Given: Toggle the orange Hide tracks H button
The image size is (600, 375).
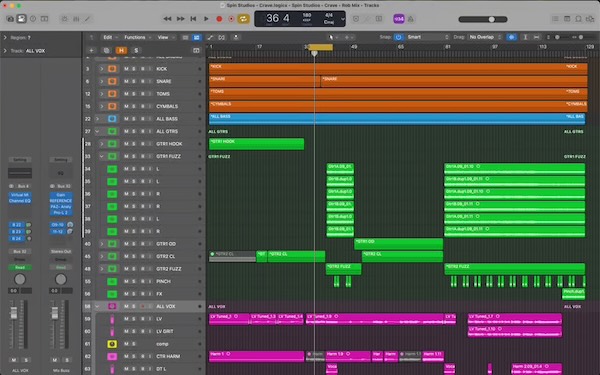Looking at the screenshot, I should (121, 50).
